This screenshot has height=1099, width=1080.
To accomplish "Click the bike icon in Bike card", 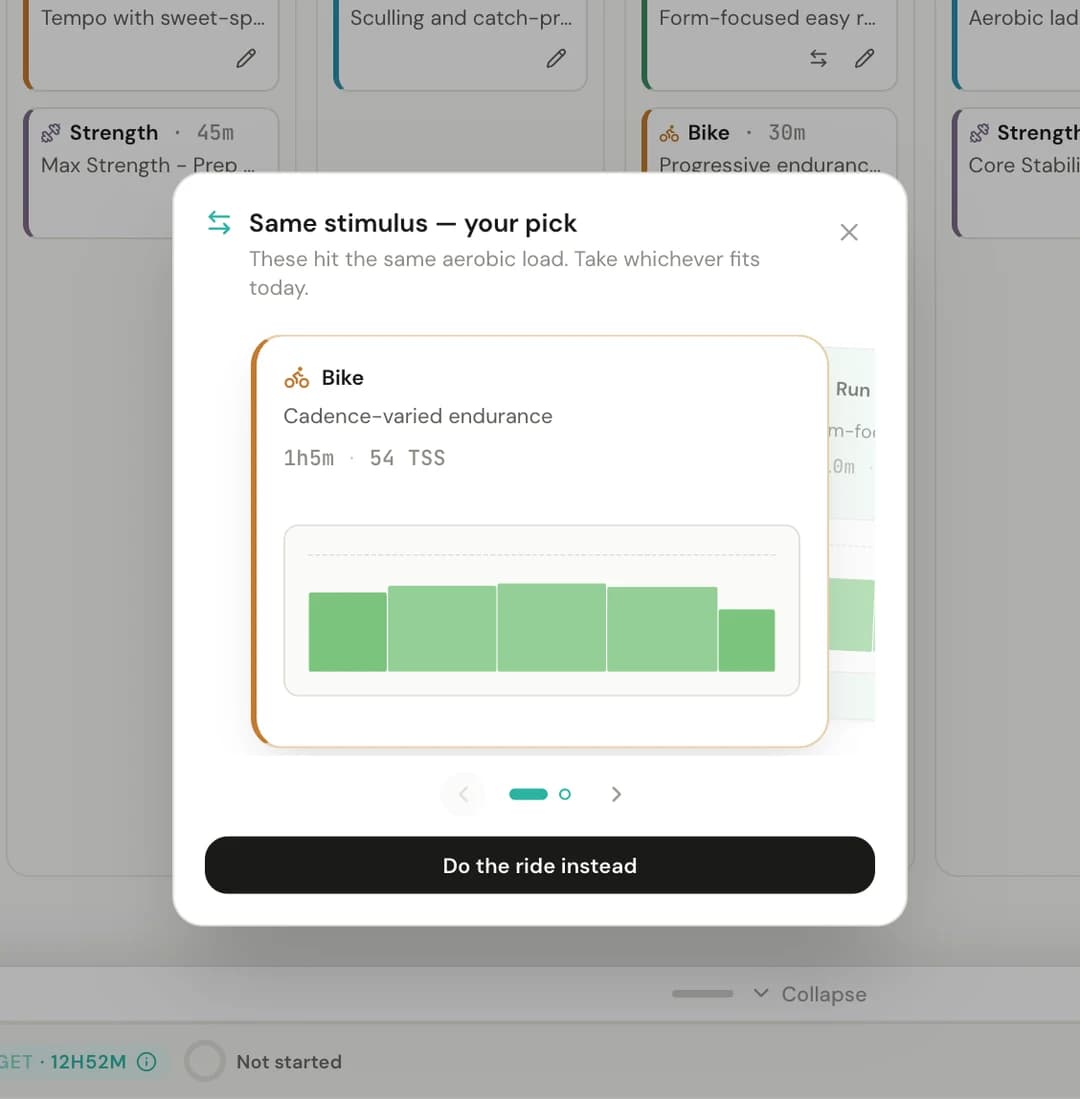I will click(x=296, y=378).
